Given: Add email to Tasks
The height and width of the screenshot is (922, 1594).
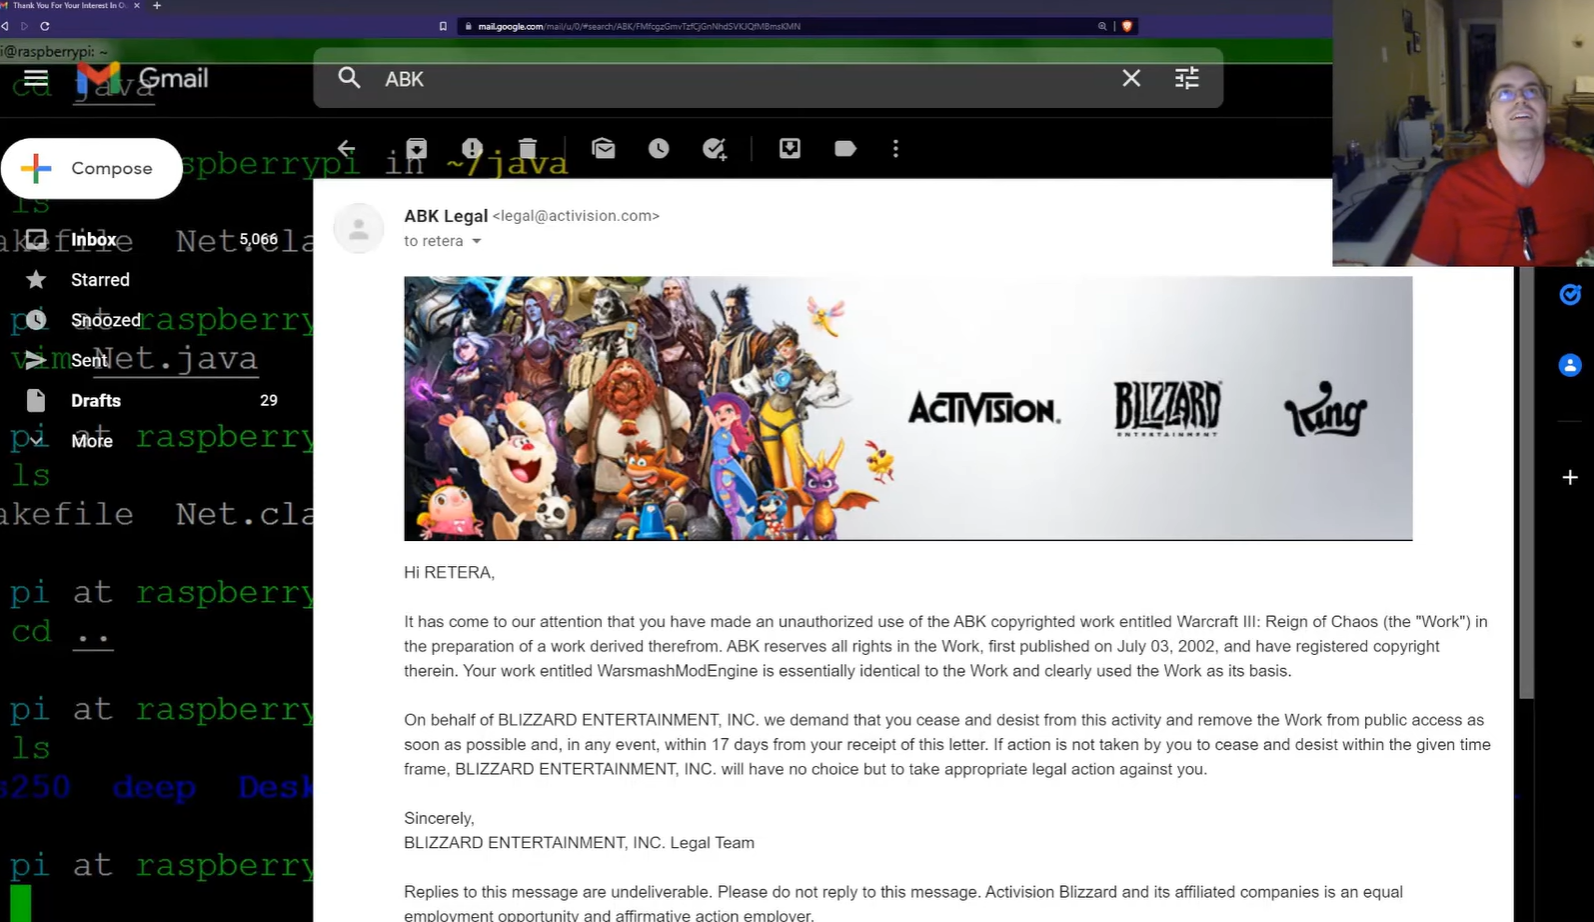Looking at the screenshot, I should pos(715,149).
